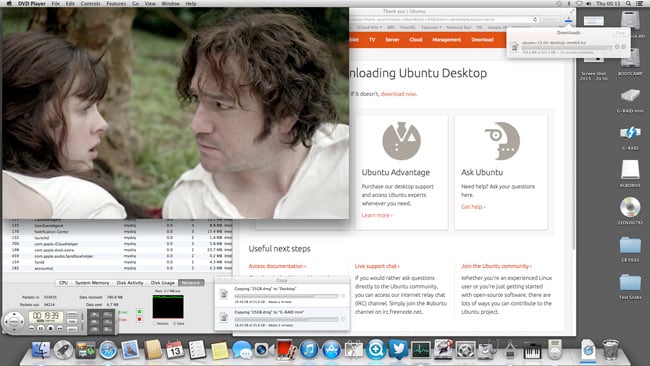Click 'Learn more' under Ubuntu Advantage

[x=376, y=215]
